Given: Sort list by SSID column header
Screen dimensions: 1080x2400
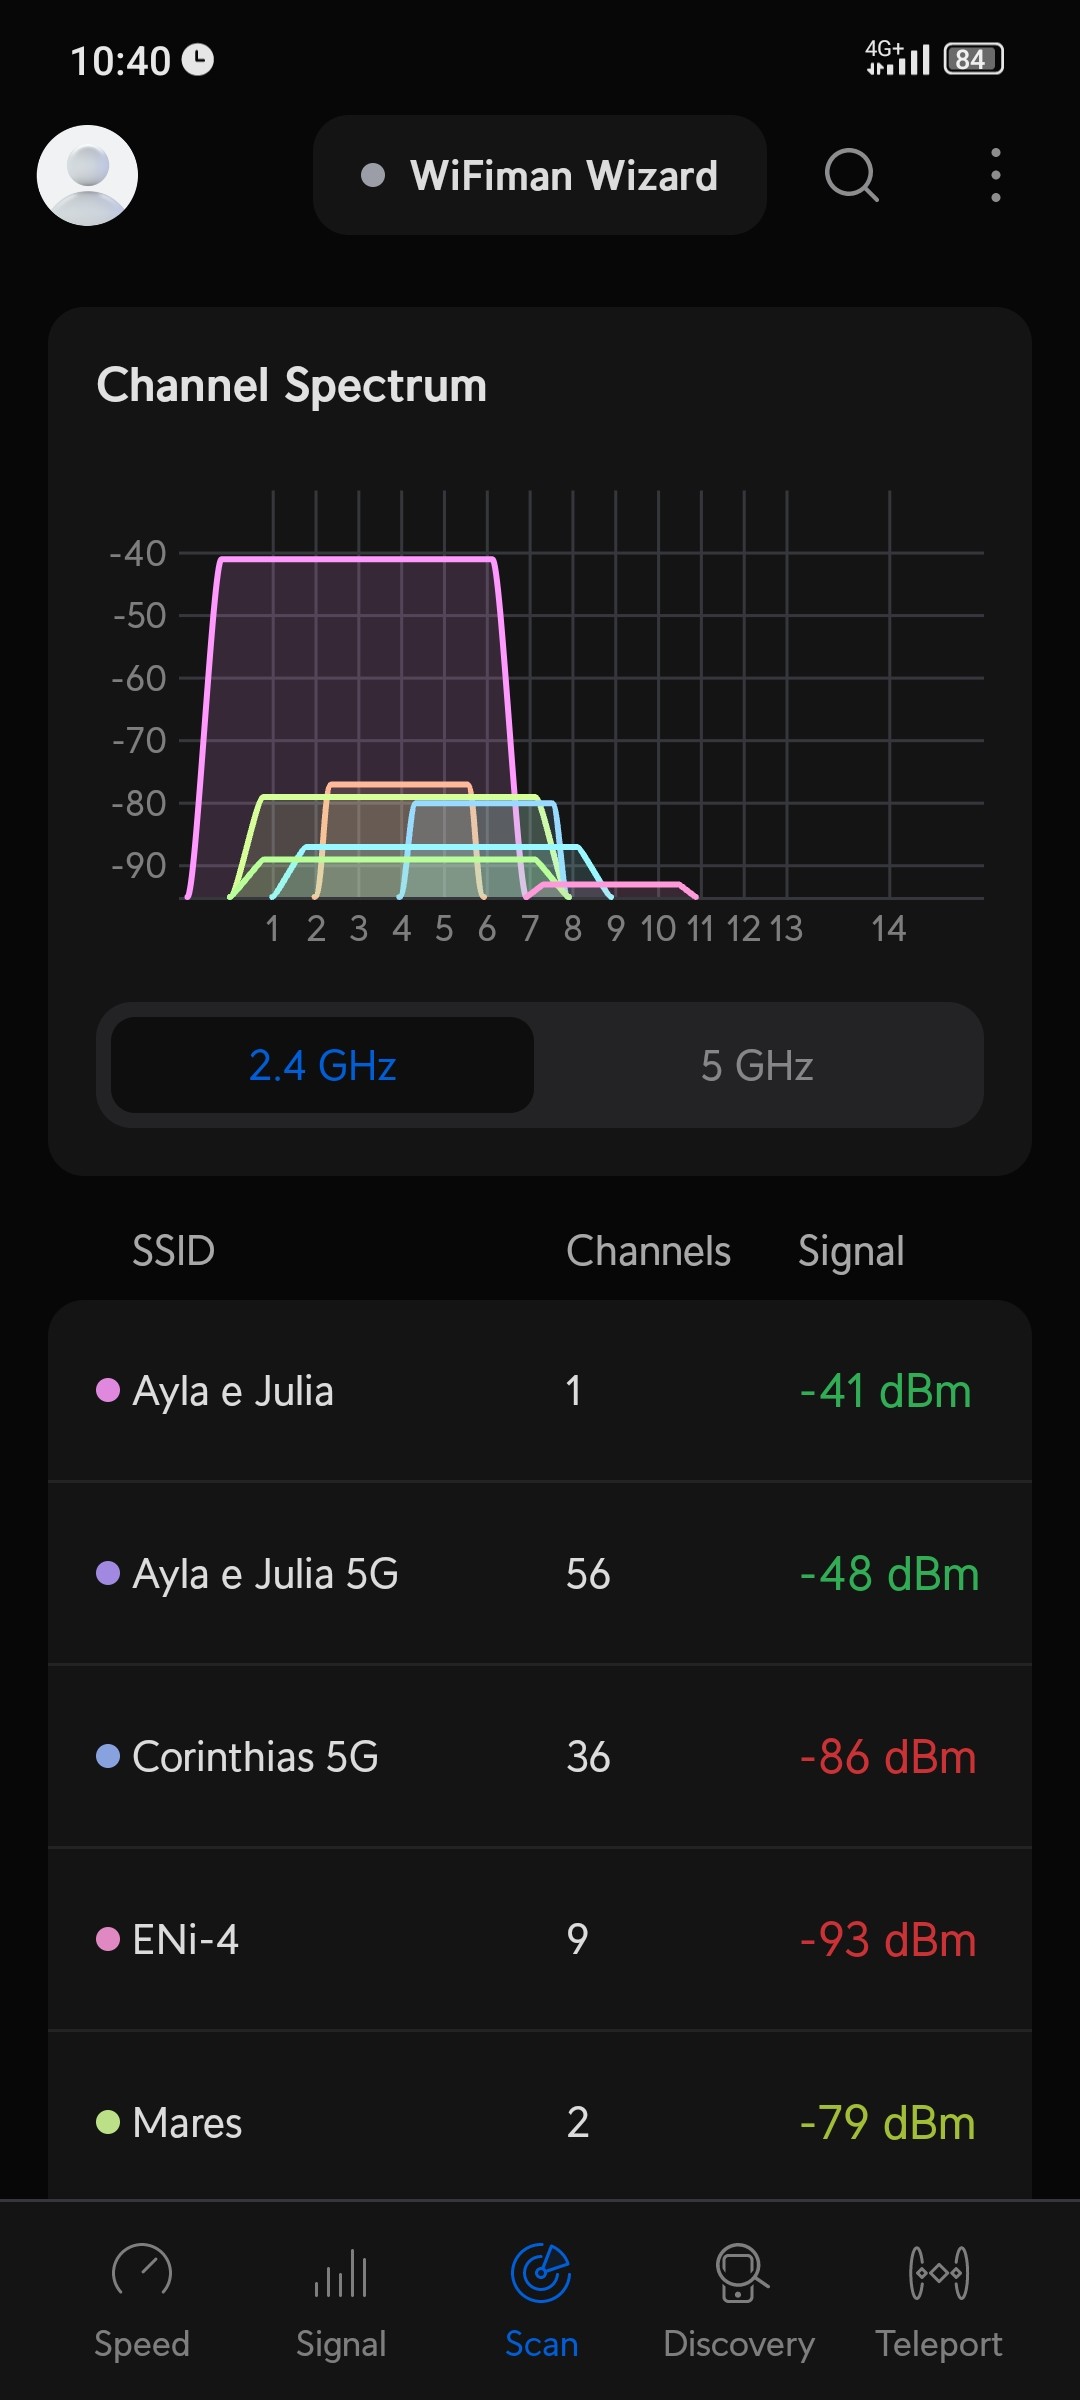Looking at the screenshot, I should point(174,1251).
